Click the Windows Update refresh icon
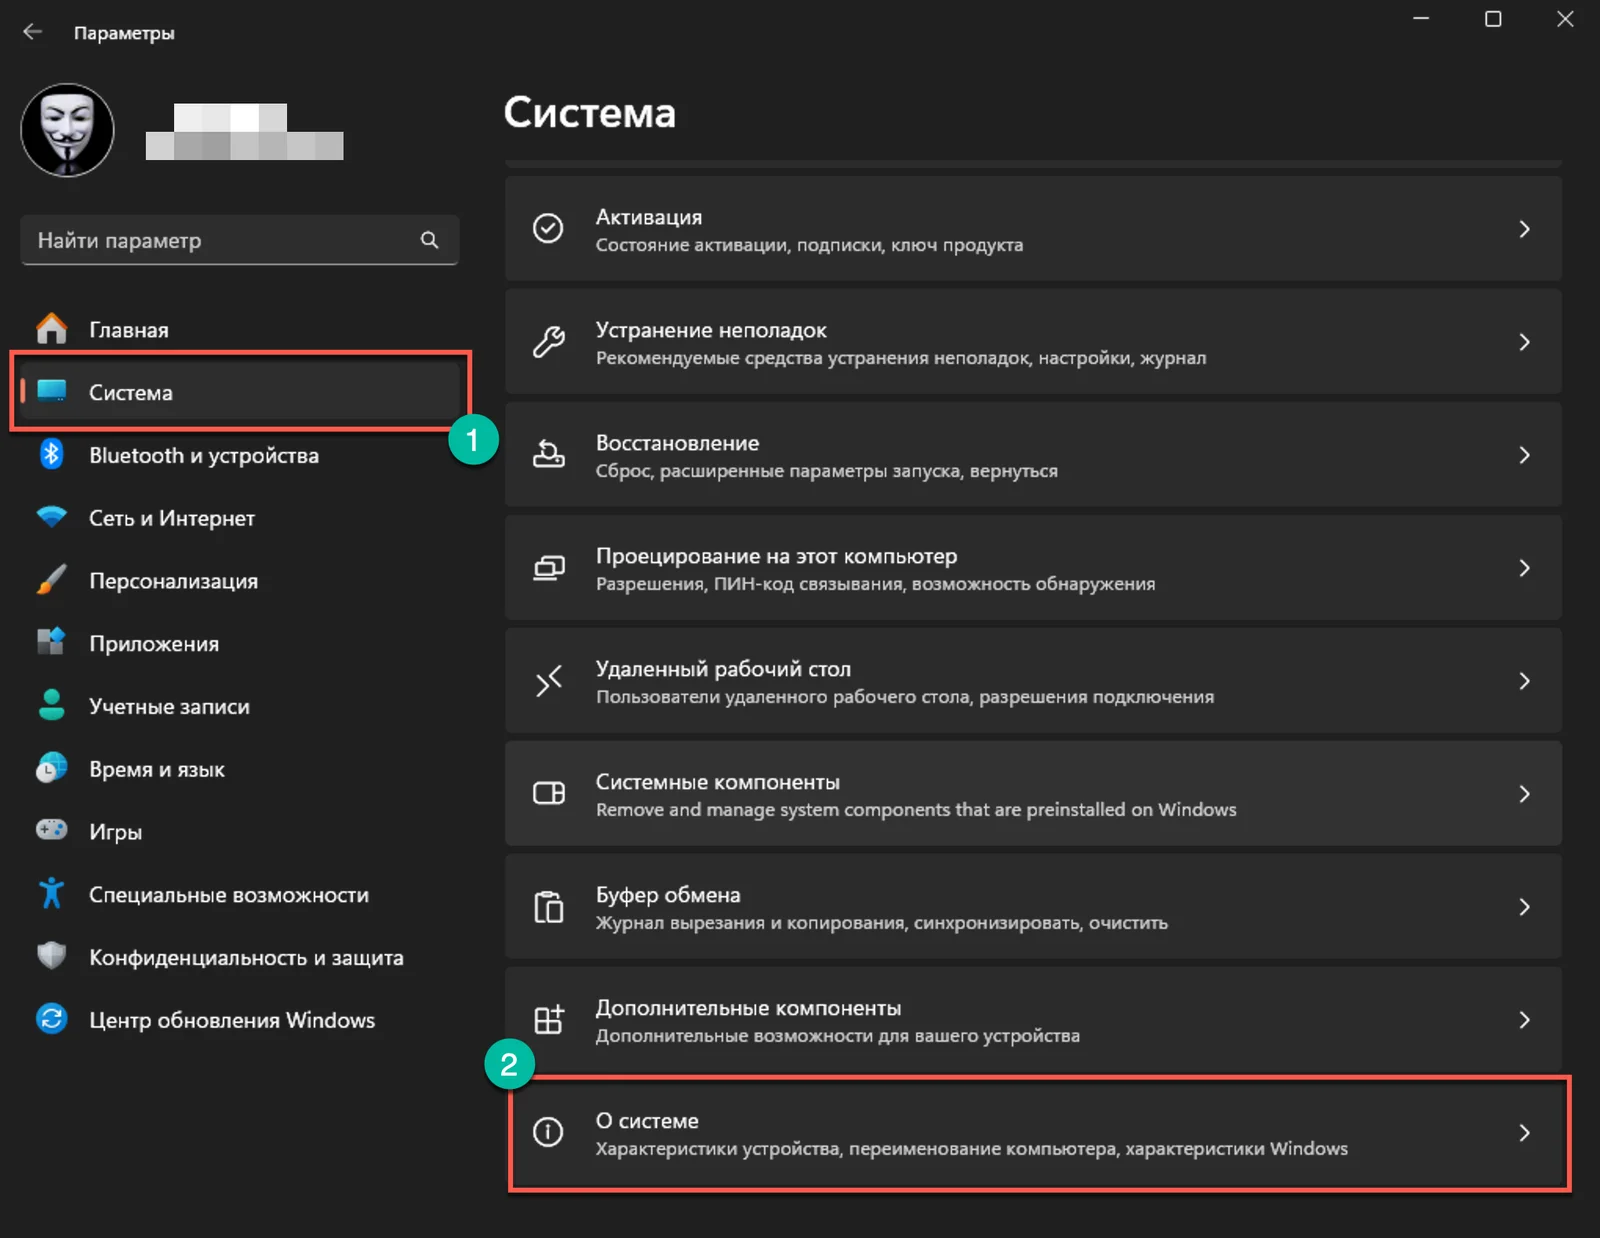 (51, 1019)
